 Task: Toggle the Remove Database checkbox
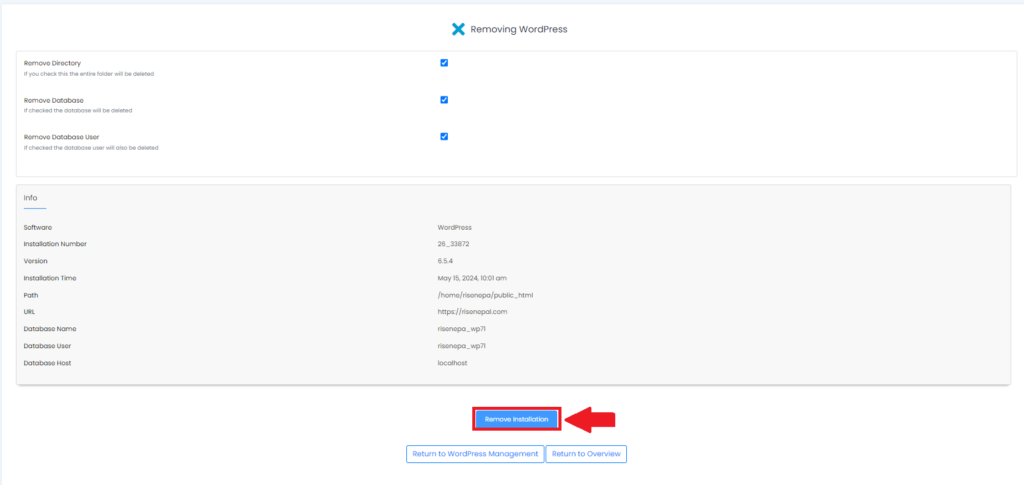[x=444, y=100]
